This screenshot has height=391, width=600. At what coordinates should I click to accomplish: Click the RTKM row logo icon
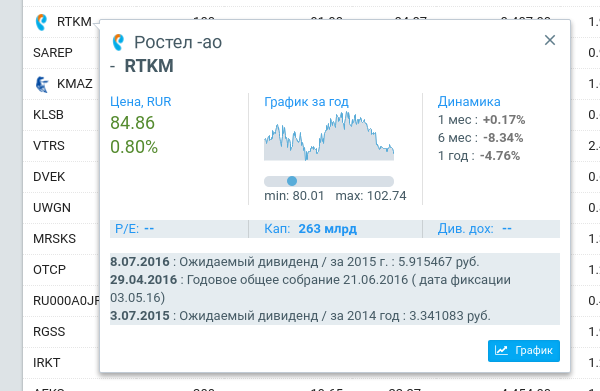pos(41,22)
